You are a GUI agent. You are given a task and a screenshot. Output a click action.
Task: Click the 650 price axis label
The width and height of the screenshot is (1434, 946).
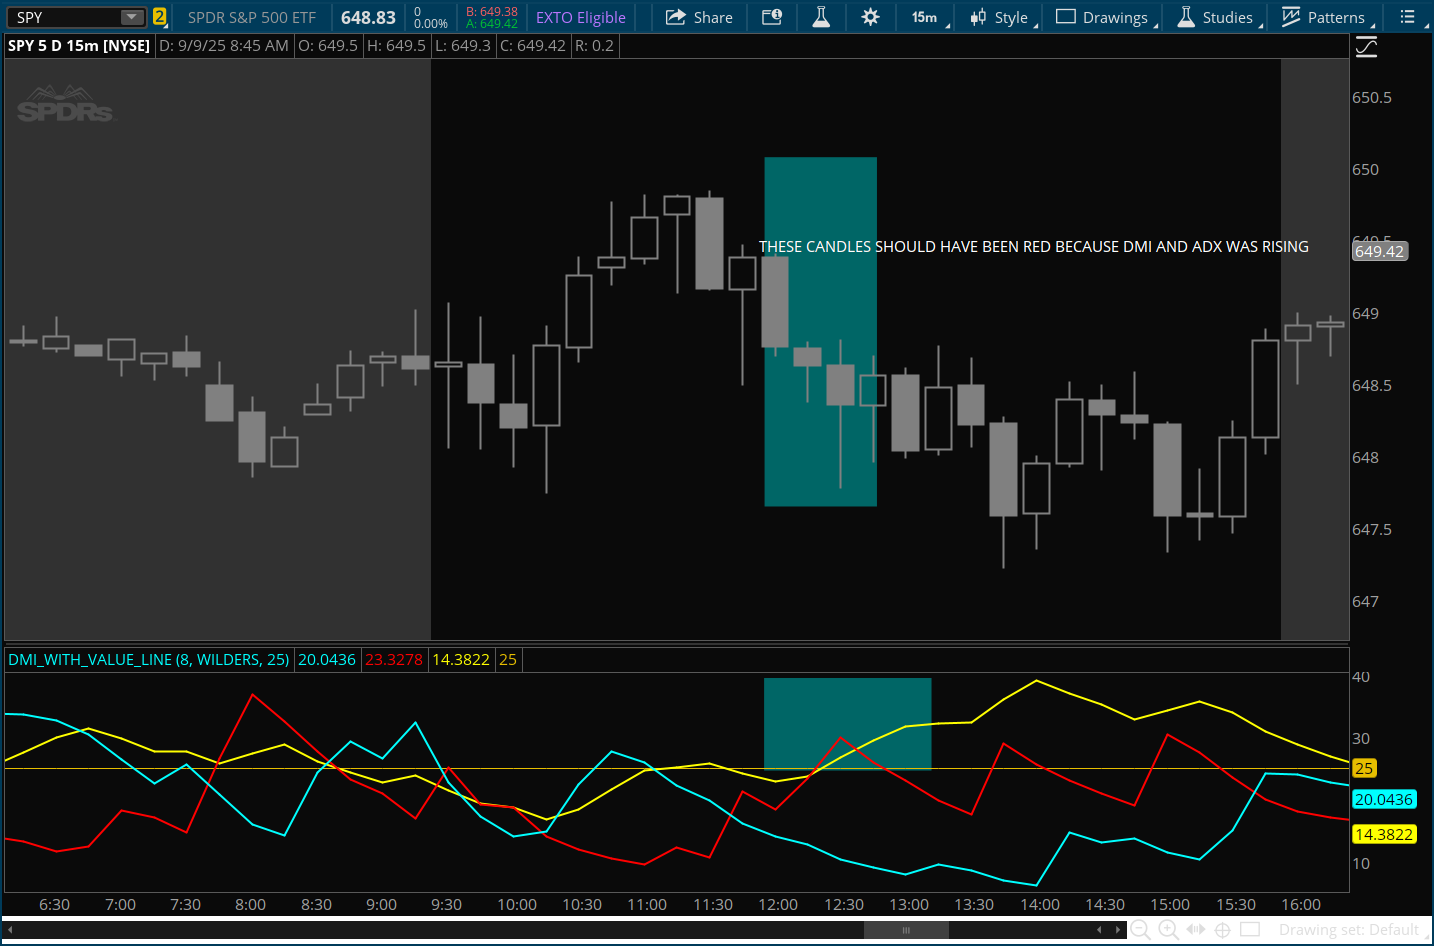pos(1365,170)
